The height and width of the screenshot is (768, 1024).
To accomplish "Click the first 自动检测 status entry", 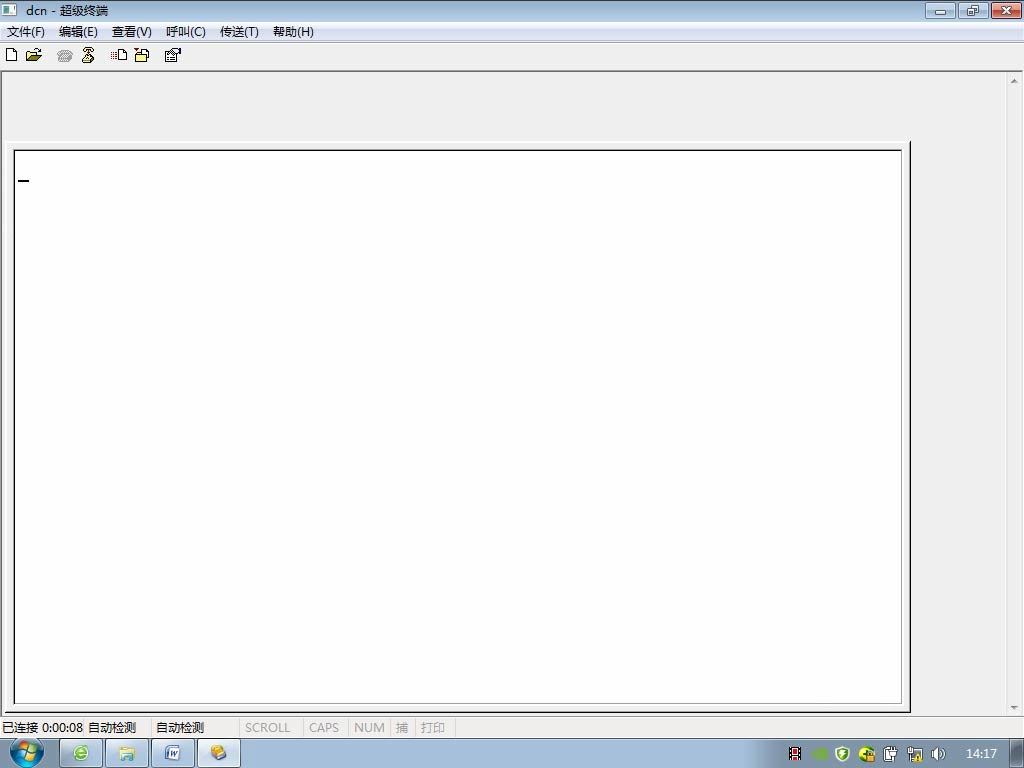I will (x=112, y=728).
